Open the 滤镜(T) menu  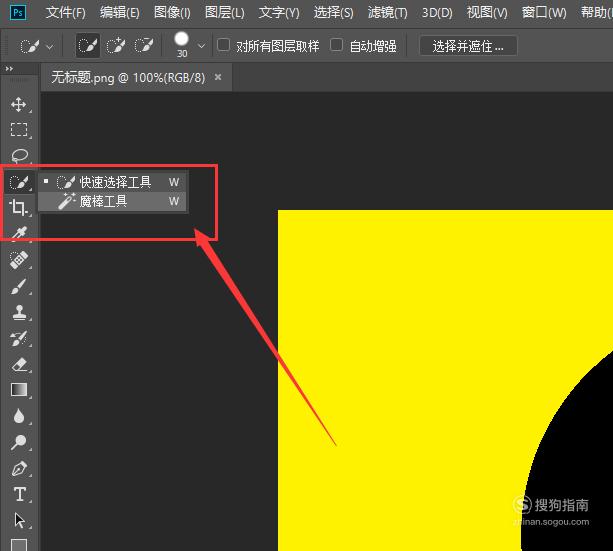(387, 13)
